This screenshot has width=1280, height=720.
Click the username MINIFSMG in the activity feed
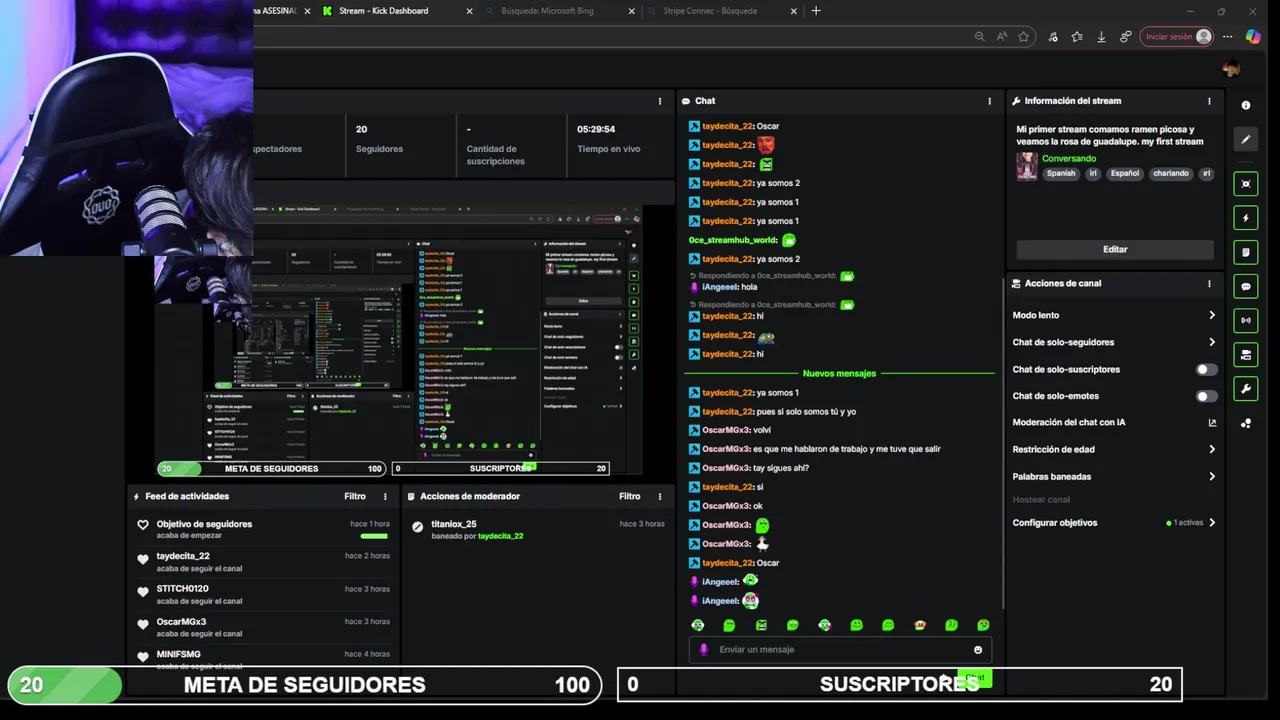pos(178,654)
